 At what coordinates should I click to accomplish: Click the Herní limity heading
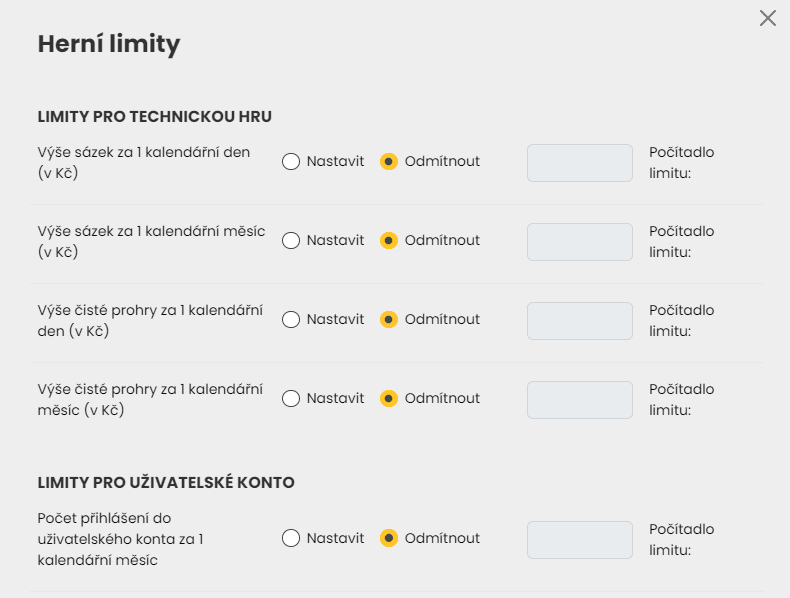click(x=108, y=44)
